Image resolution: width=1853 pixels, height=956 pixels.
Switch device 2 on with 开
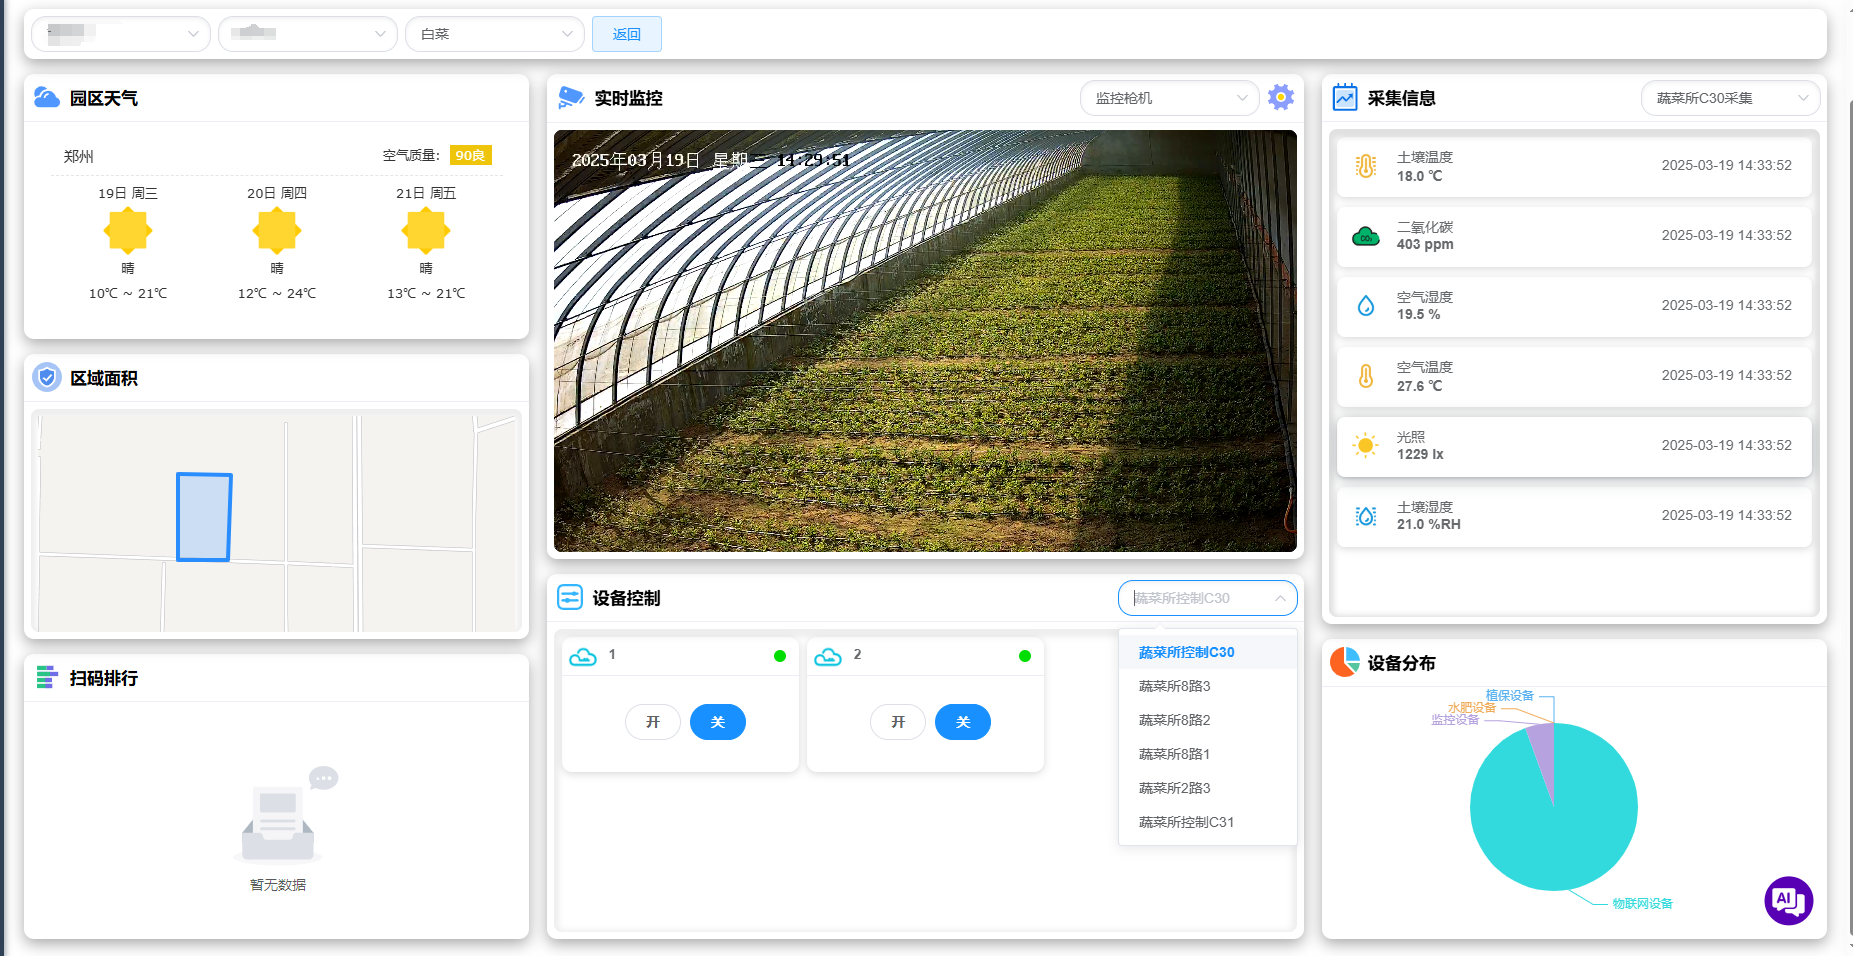(897, 722)
